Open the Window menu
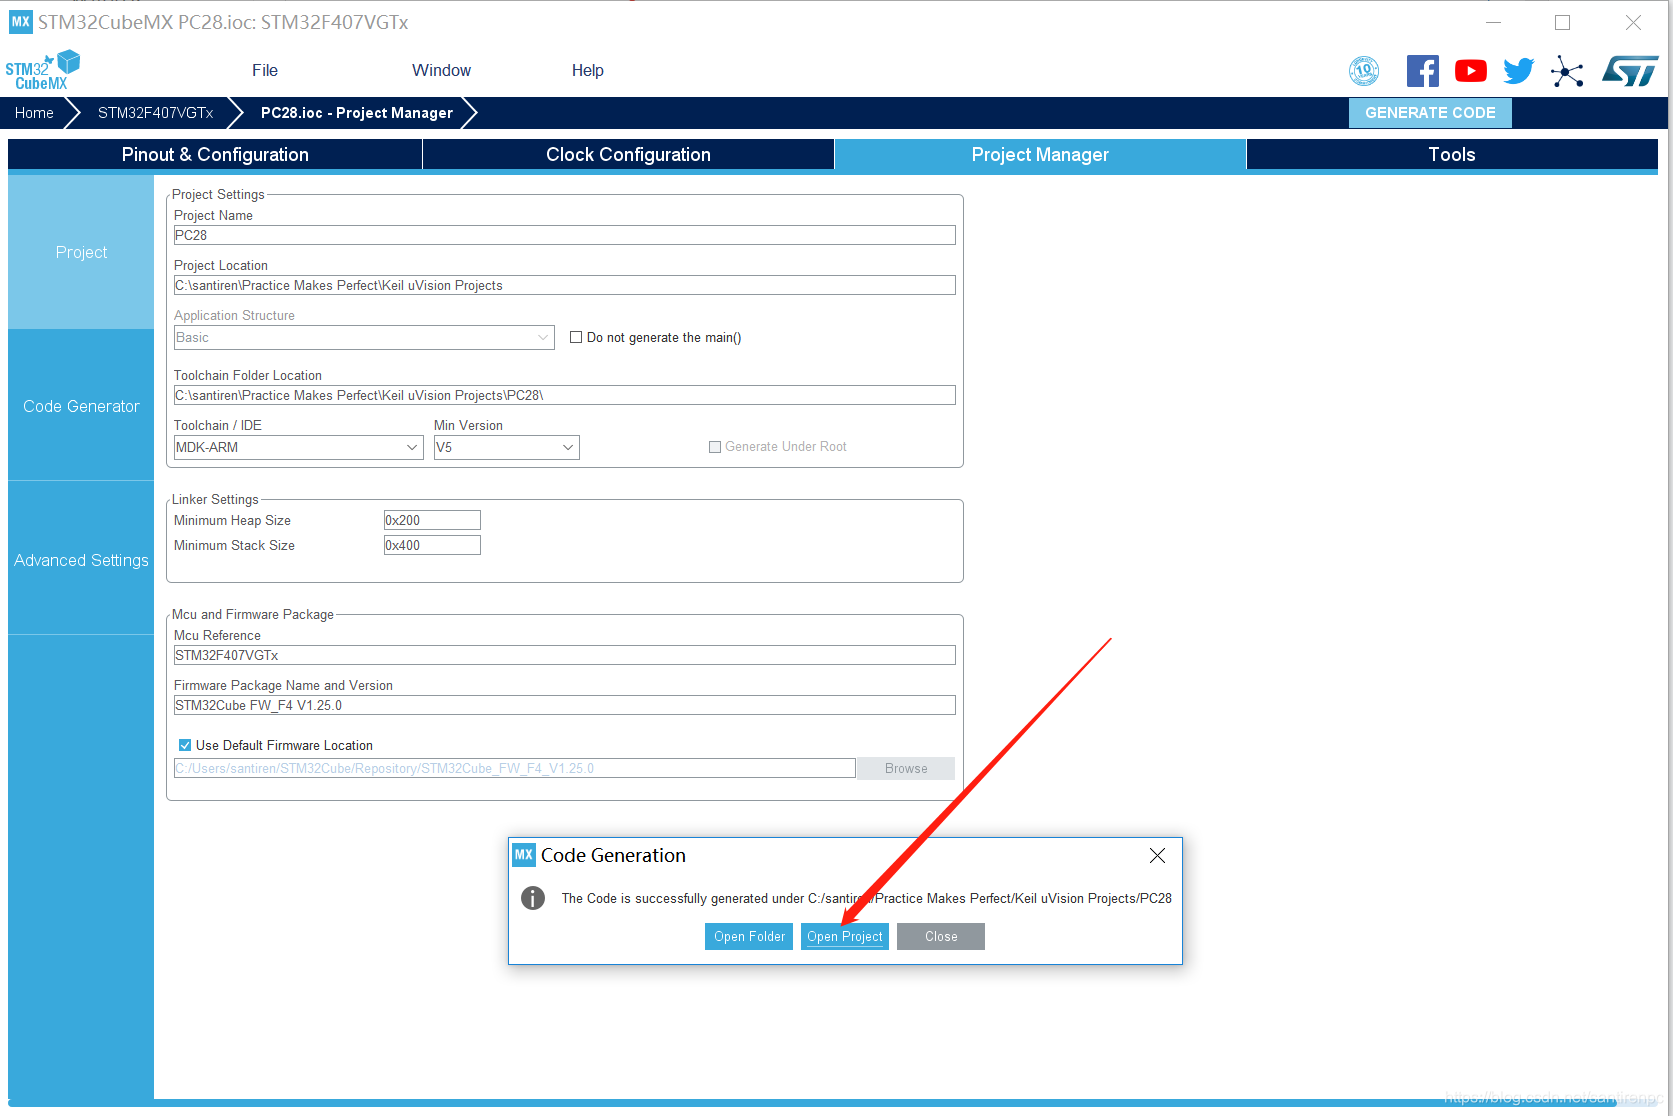The height and width of the screenshot is (1116, 1673). pyautogui.click(x=441, y=70)
